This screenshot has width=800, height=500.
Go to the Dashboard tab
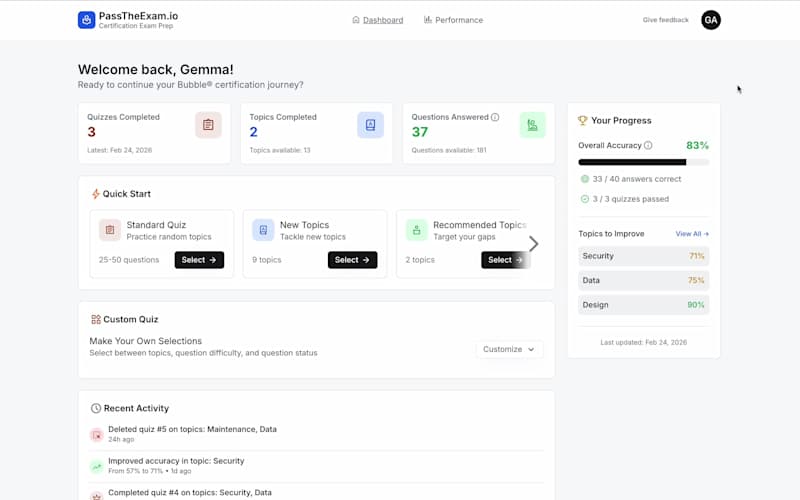(378, 20)
